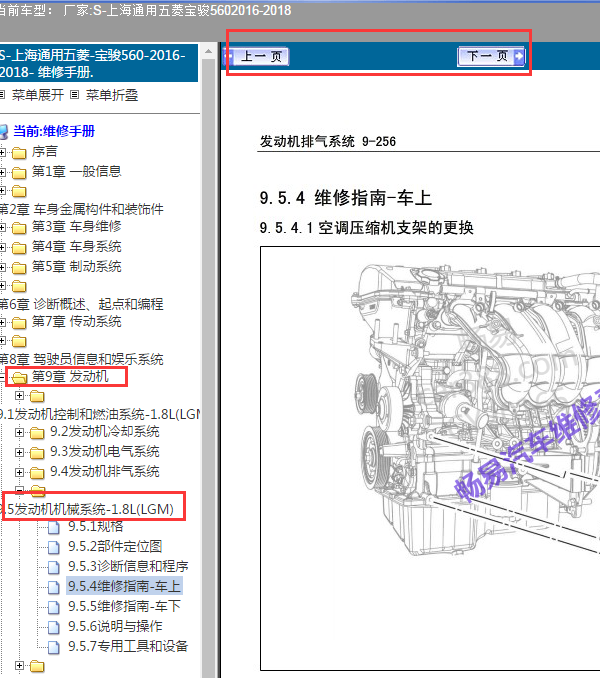The height and width of the screenshot is (678, 600).
Task: Click page icon of 9.5.4维修指南-车上
Action: click(x=54, y=587)
